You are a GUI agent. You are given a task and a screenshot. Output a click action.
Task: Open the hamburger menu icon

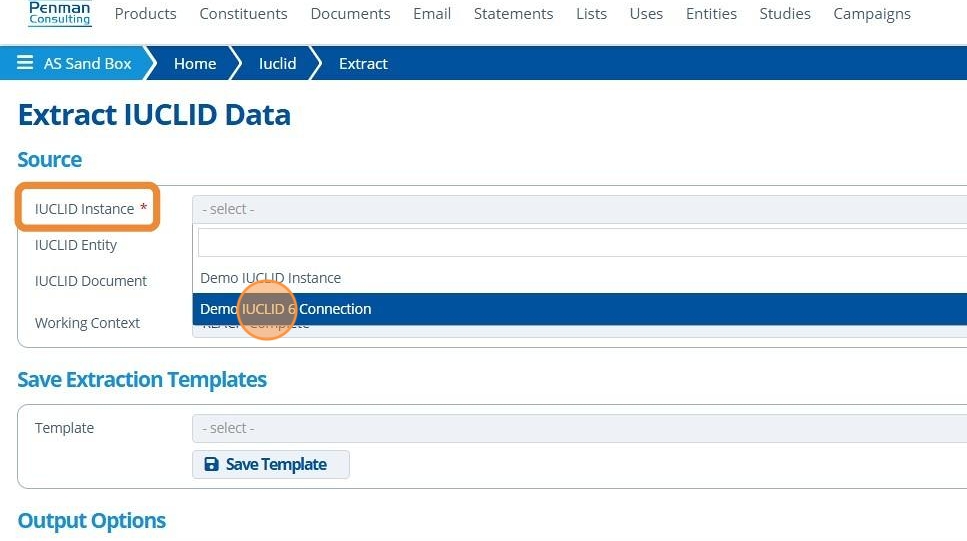pos(25,62)
